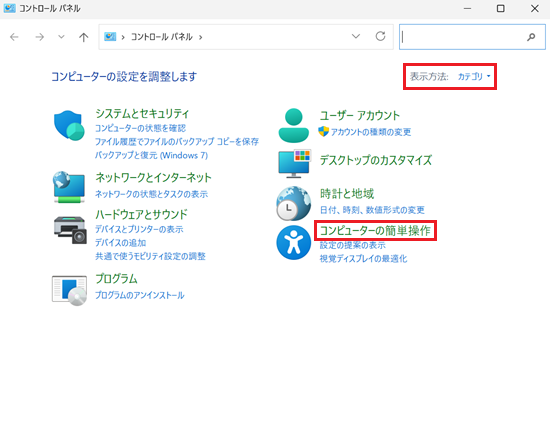Open ファイル履歴でファイルのバックアップ コピーを保存 link
Image resolution: width=550 pixels, height=424 pixels.
pos(177,142)
